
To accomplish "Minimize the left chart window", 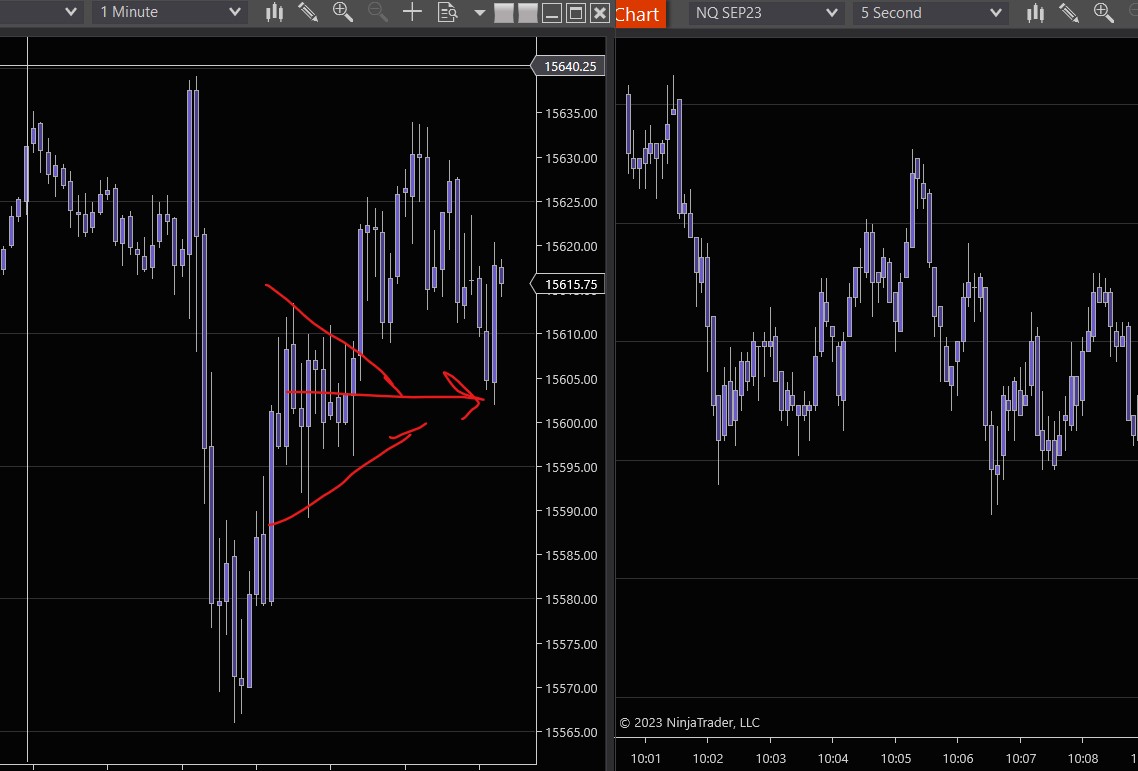I will tap(552, 12).
